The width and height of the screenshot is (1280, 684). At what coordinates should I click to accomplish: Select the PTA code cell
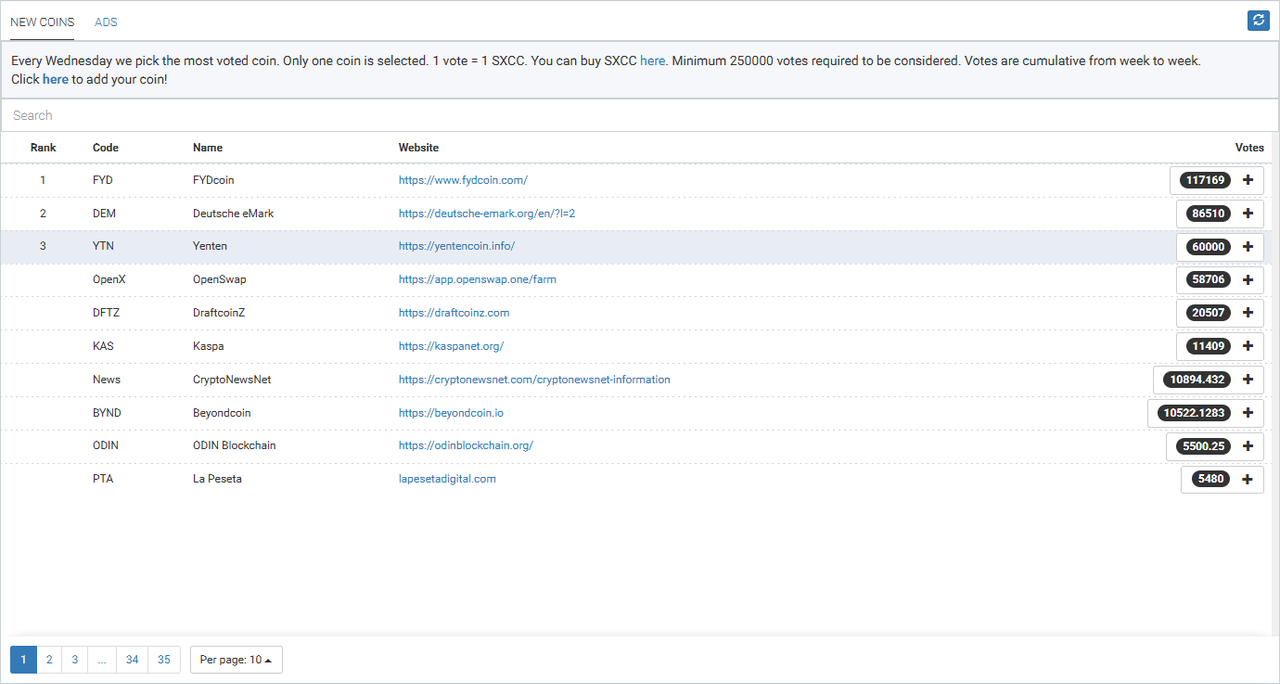click(103, 479)
